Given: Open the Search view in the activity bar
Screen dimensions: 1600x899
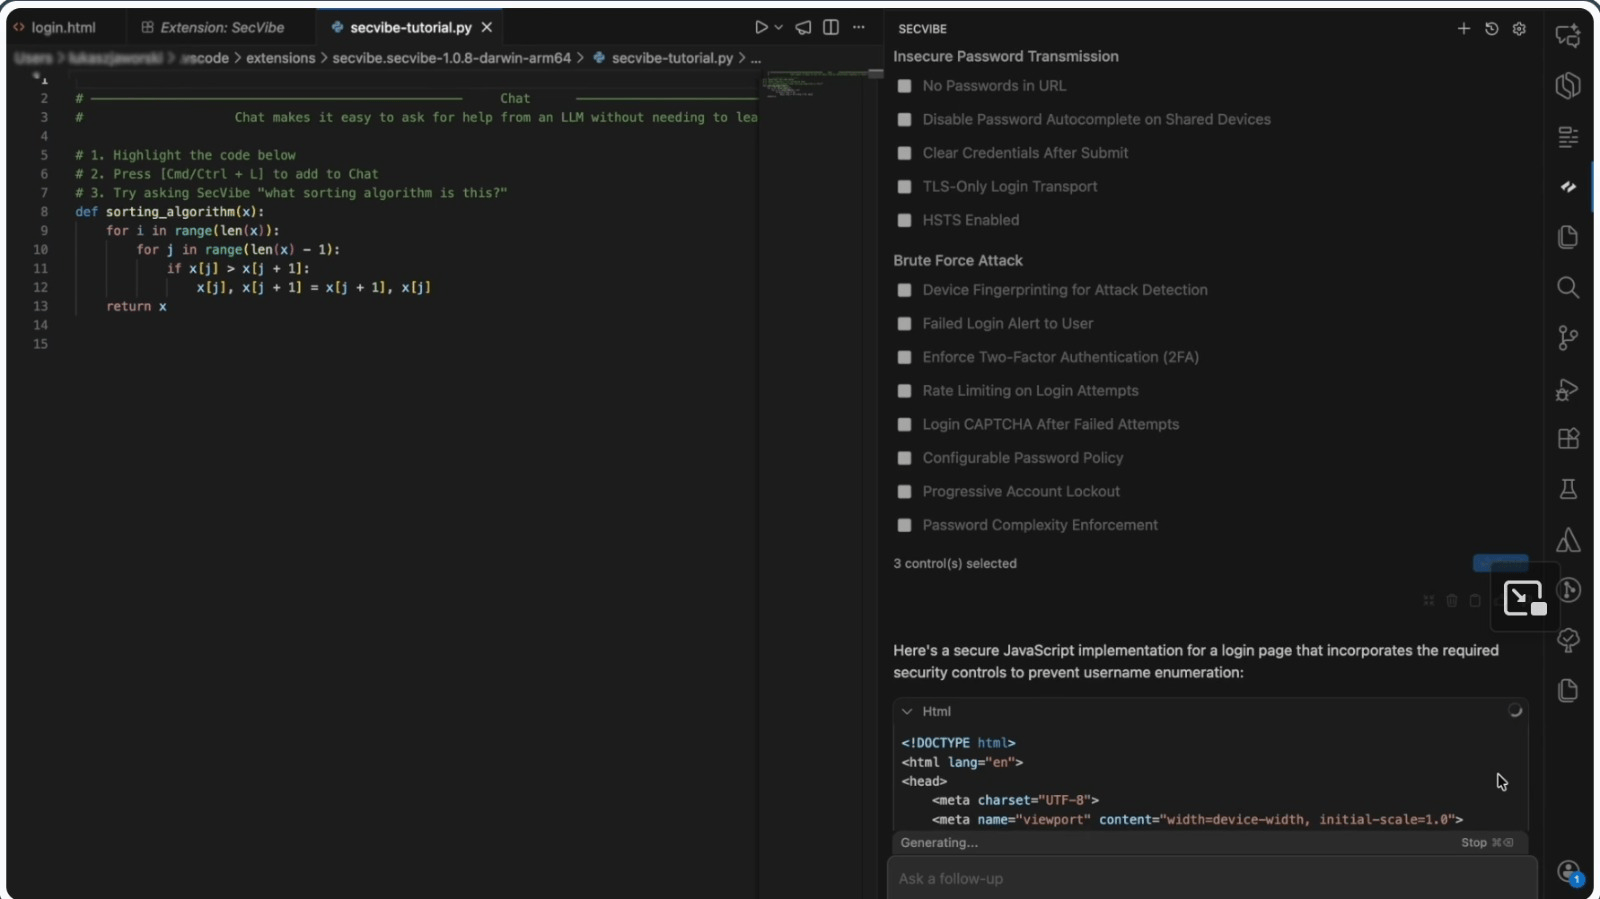Looking at the screenshot, I should (x=1567, y=288).
